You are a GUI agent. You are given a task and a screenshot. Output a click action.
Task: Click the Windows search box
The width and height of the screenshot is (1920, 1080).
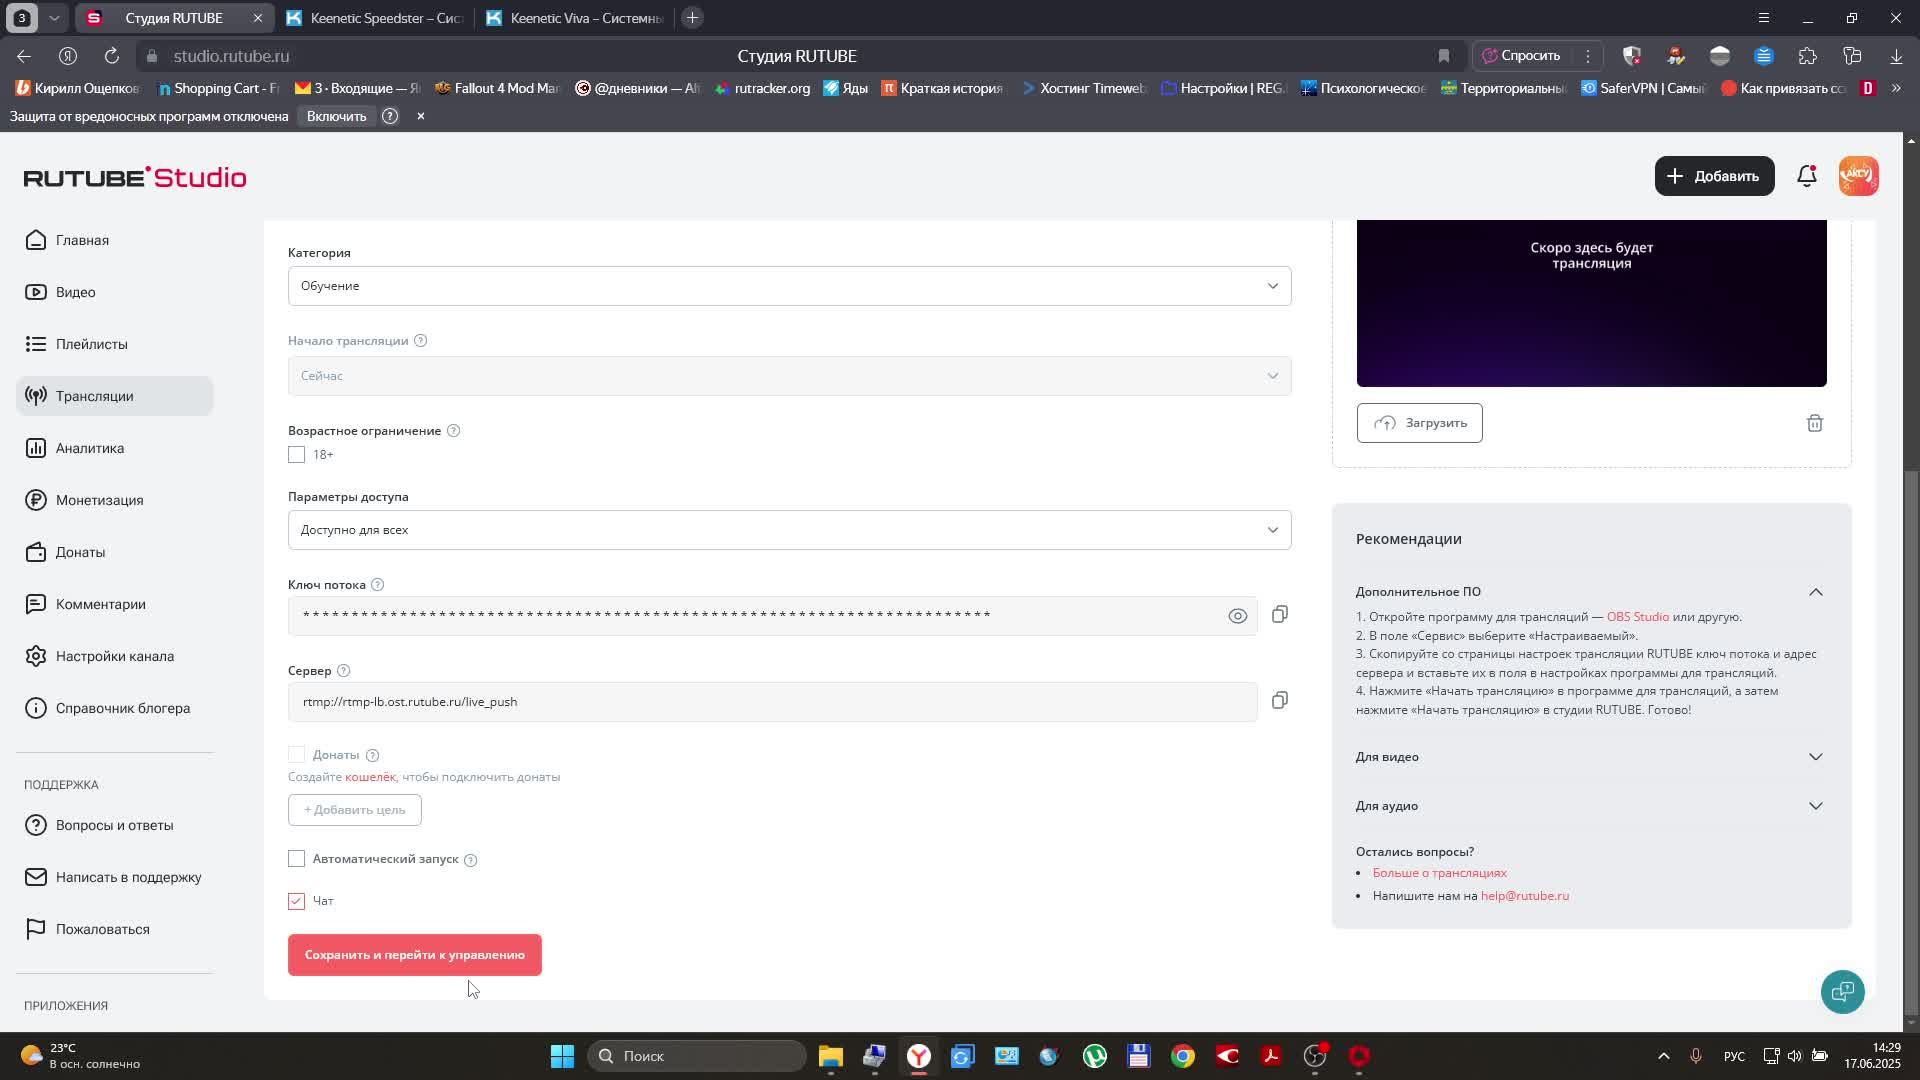coord(697,1056)
